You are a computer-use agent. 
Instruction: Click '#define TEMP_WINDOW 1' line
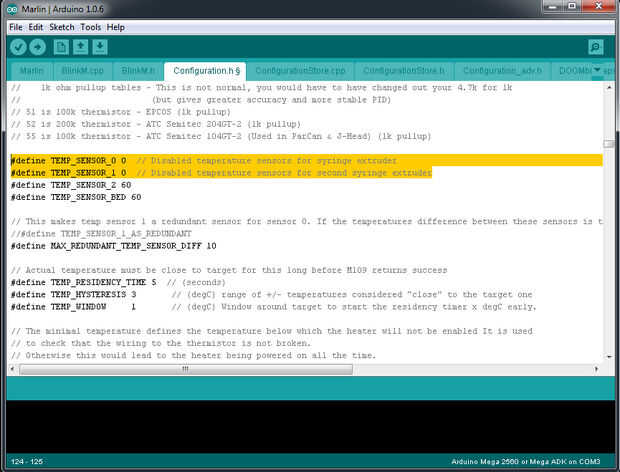point(274,307)
